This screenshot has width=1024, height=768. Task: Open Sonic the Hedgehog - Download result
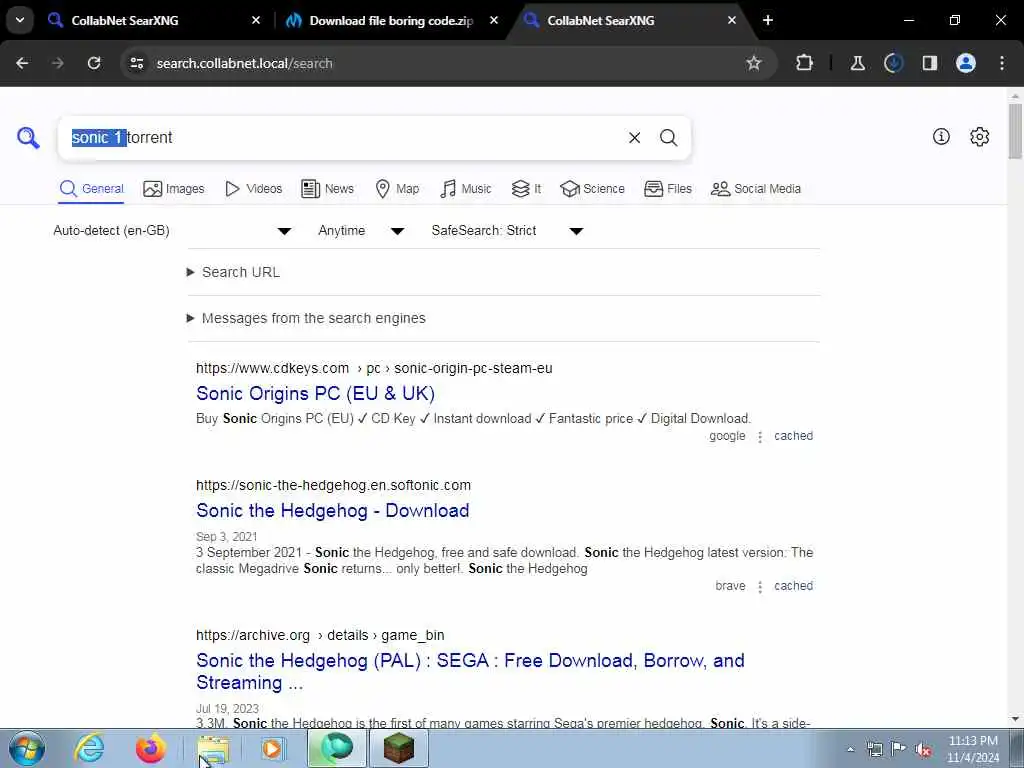(x=332, y=511)
